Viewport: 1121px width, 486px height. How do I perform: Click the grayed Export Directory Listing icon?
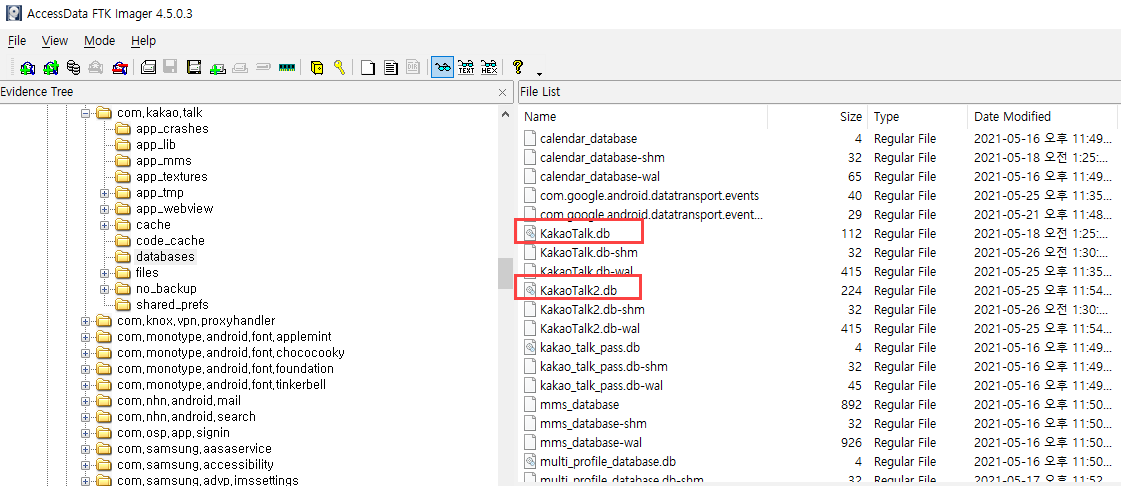point(413,68)
